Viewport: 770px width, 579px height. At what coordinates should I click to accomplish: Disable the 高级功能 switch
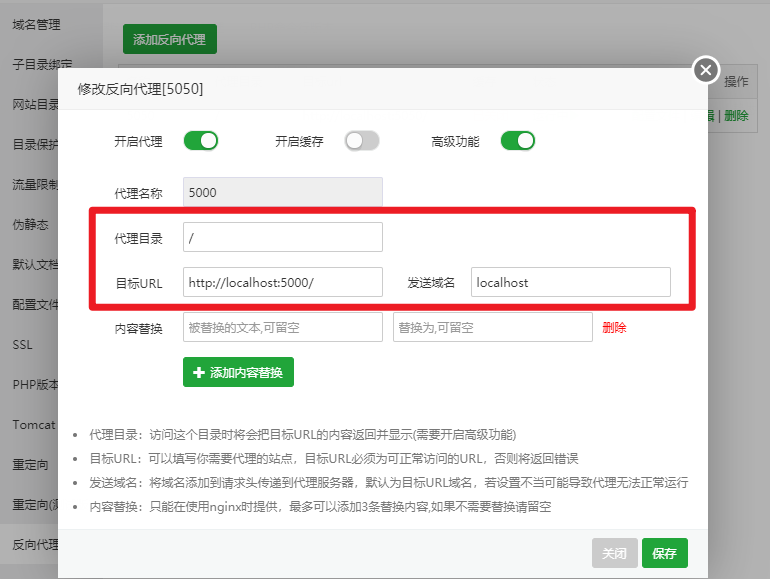click(x=518, y=141)
